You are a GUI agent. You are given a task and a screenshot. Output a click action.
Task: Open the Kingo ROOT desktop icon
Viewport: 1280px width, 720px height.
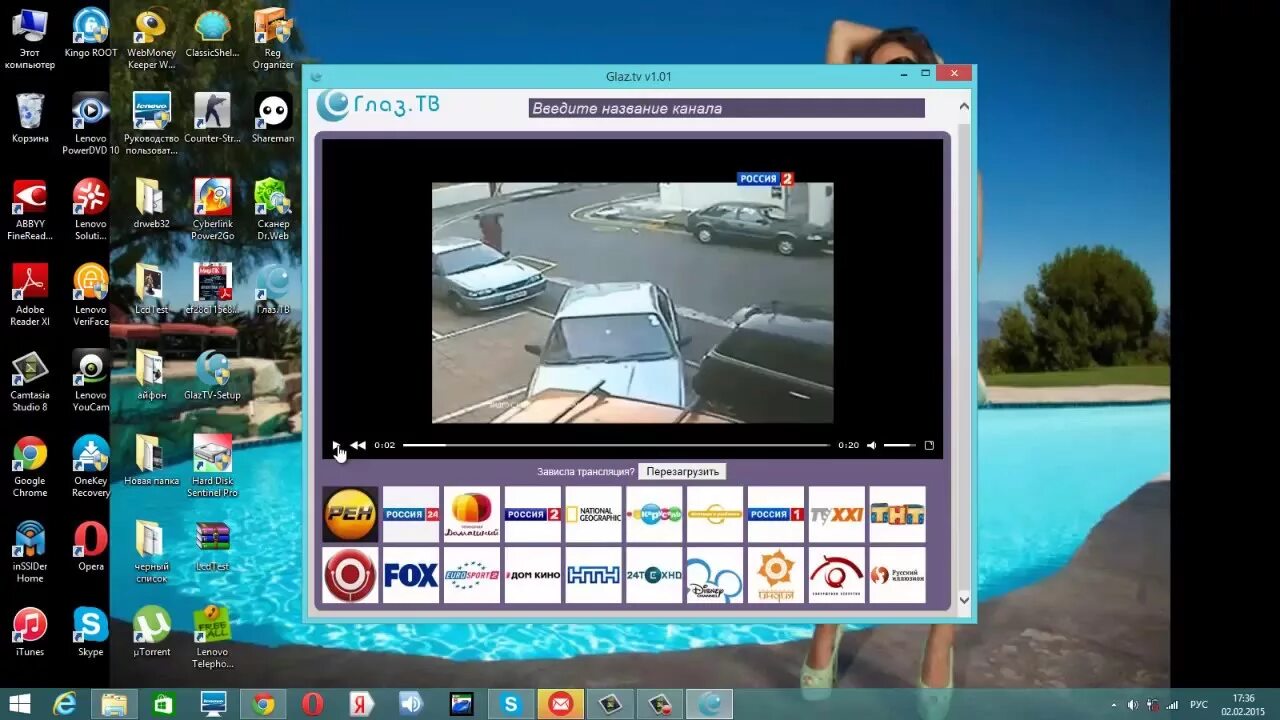91,34
